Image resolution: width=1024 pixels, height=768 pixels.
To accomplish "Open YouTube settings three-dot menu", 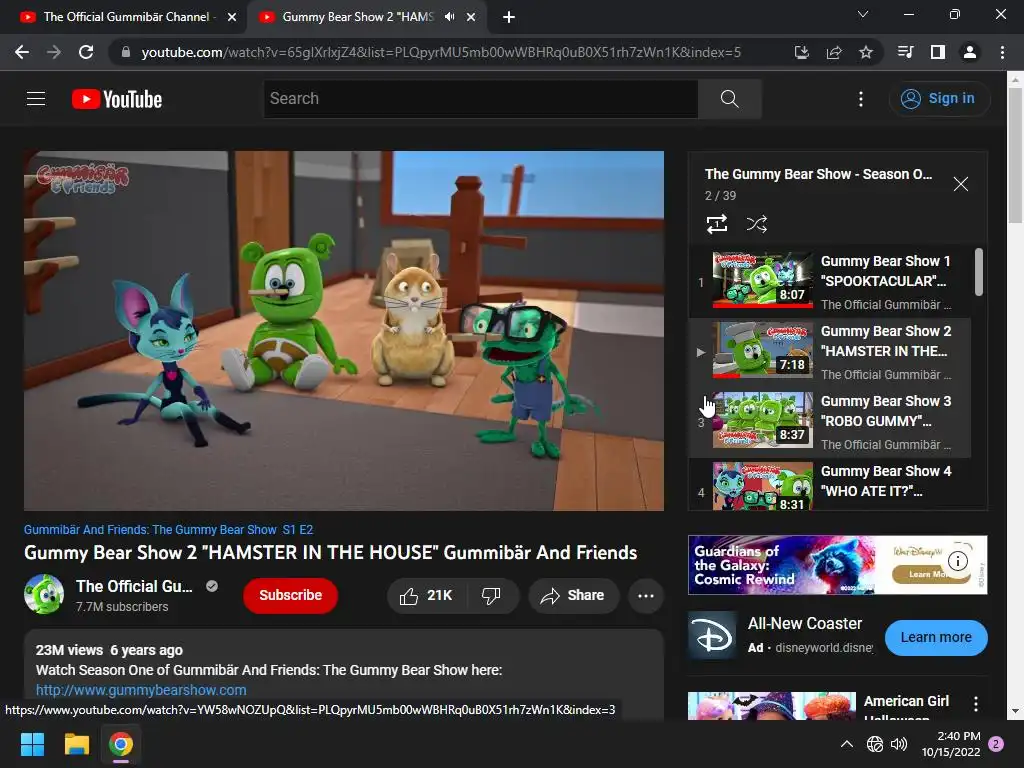I will 861,99.
